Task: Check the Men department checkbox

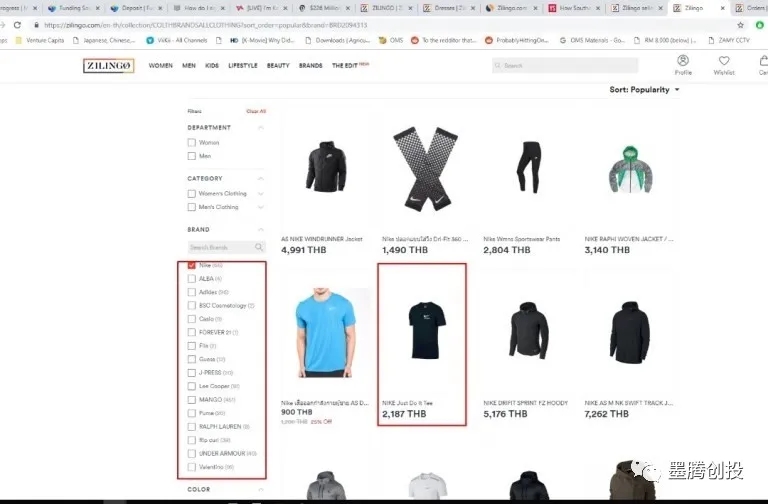Action: point(192,156)
